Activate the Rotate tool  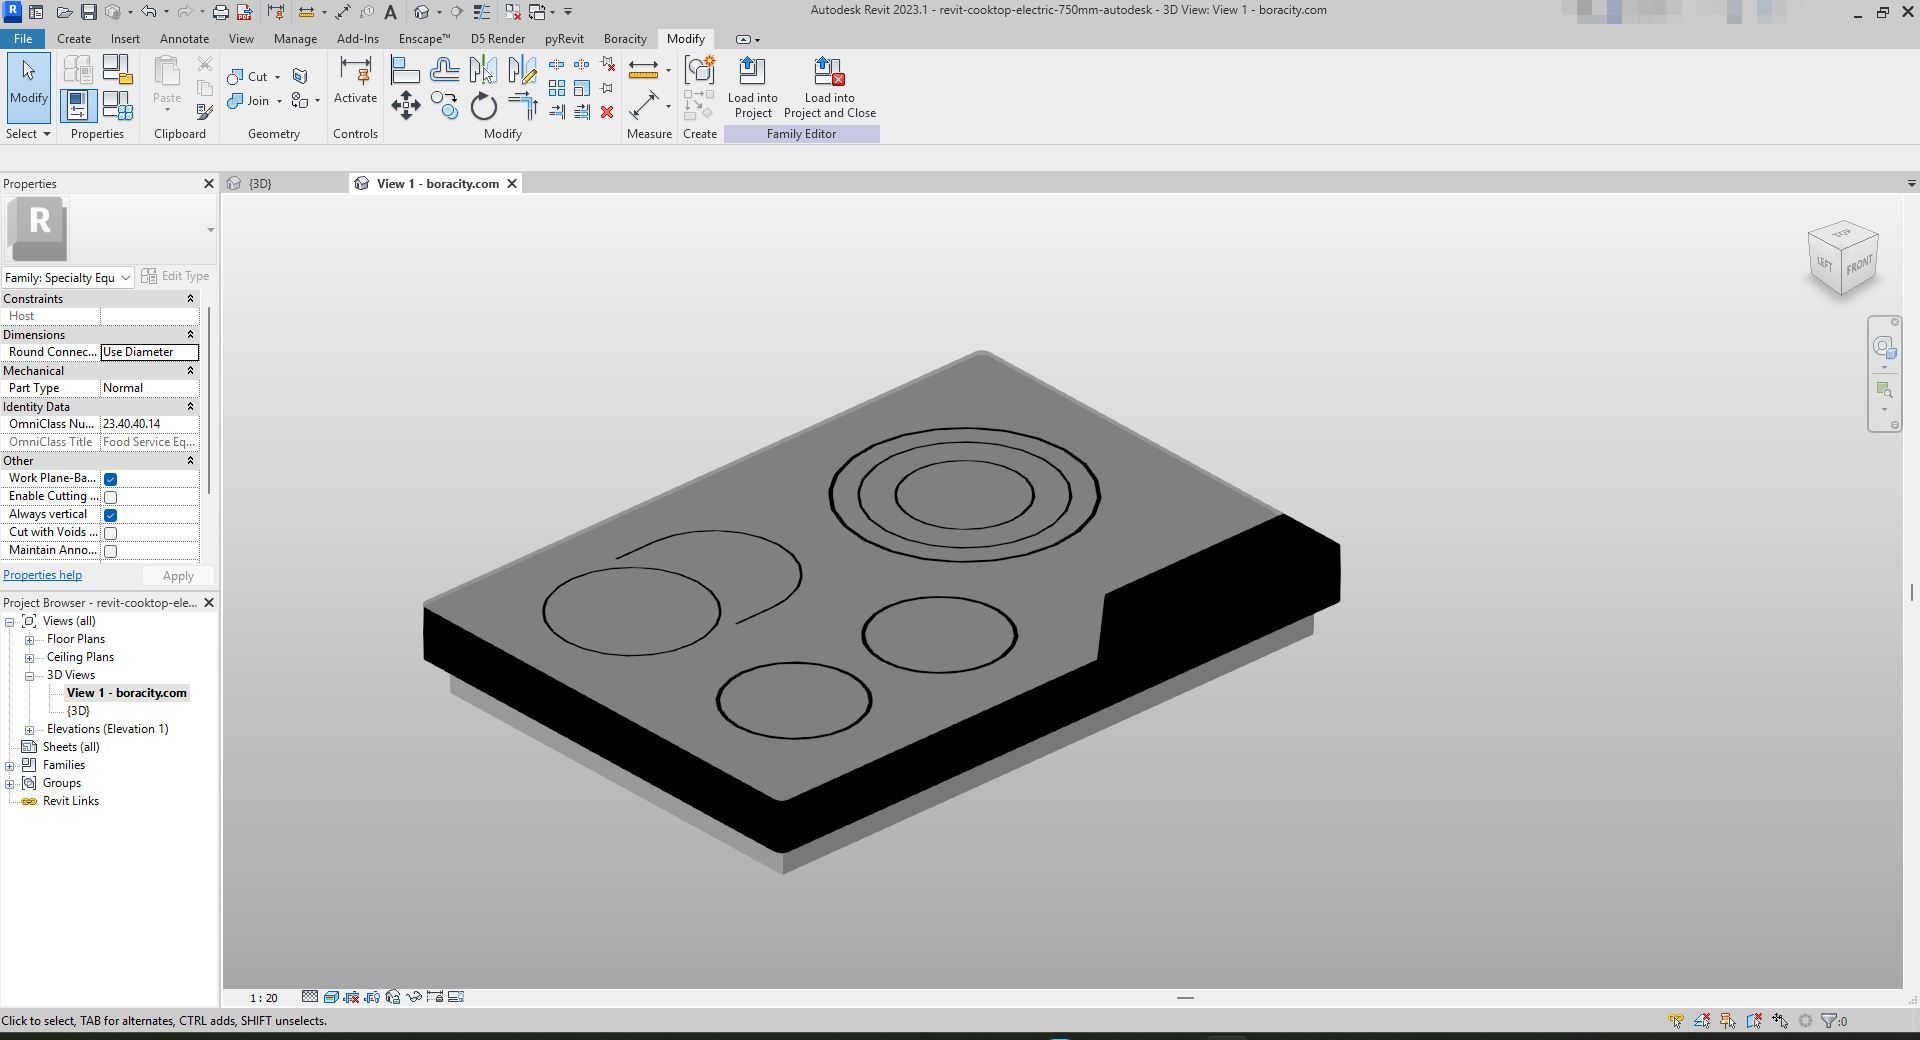(484, 105)
